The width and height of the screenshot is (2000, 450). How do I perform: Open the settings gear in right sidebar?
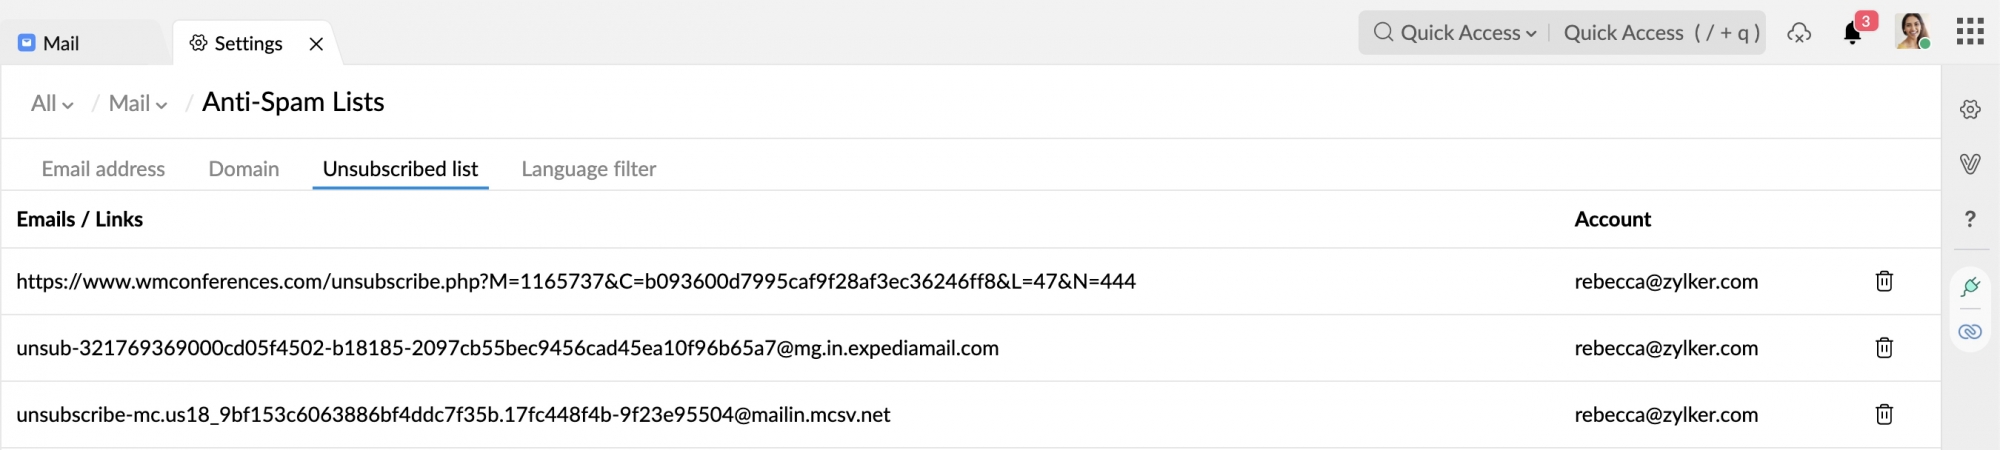coord(1970,109)
